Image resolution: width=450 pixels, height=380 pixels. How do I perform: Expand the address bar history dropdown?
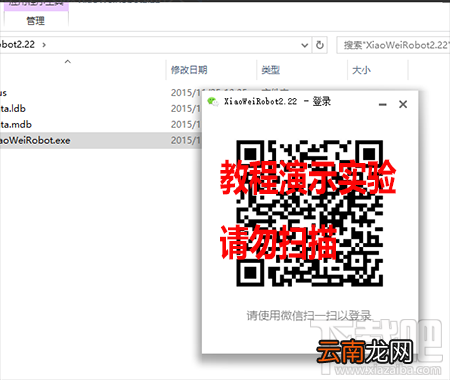point(304,45)
